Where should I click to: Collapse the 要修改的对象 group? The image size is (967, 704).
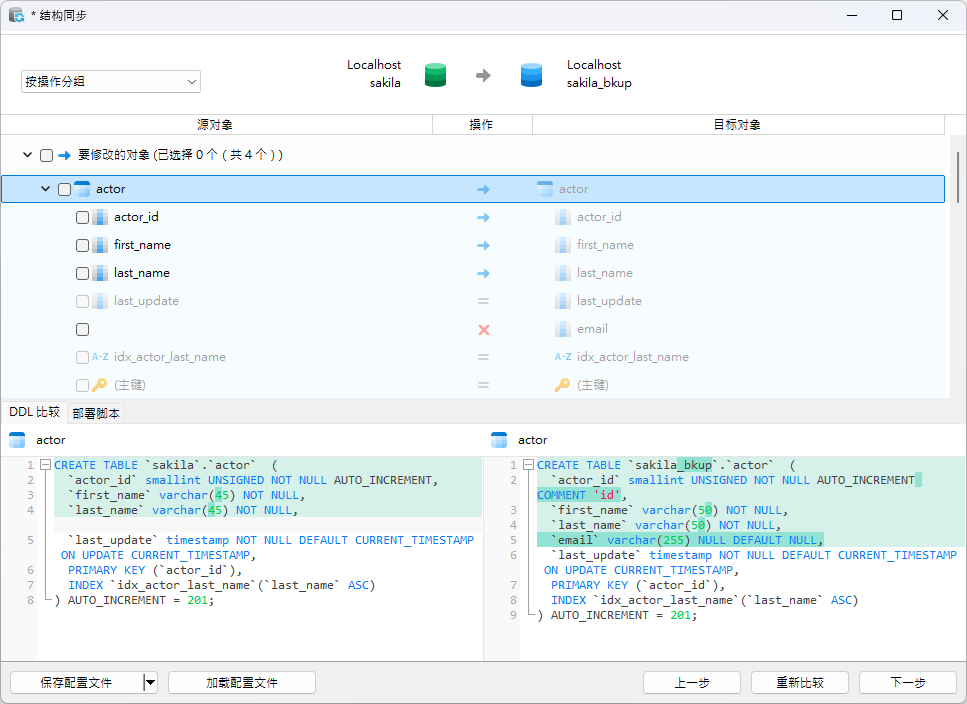27,155
